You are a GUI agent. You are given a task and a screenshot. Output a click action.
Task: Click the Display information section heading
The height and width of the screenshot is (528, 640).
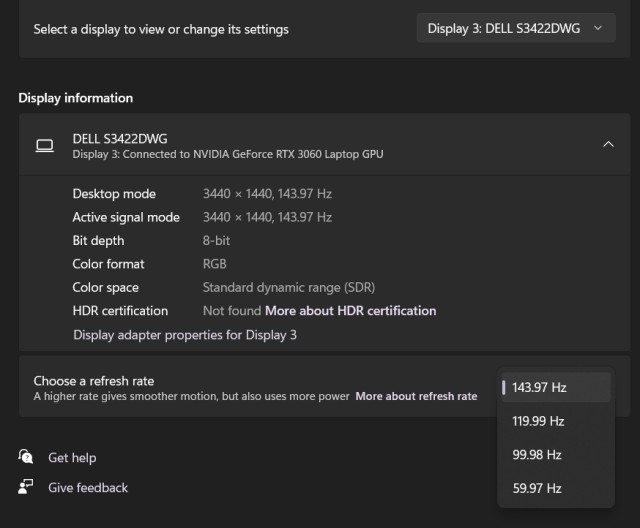pos(76,98)
